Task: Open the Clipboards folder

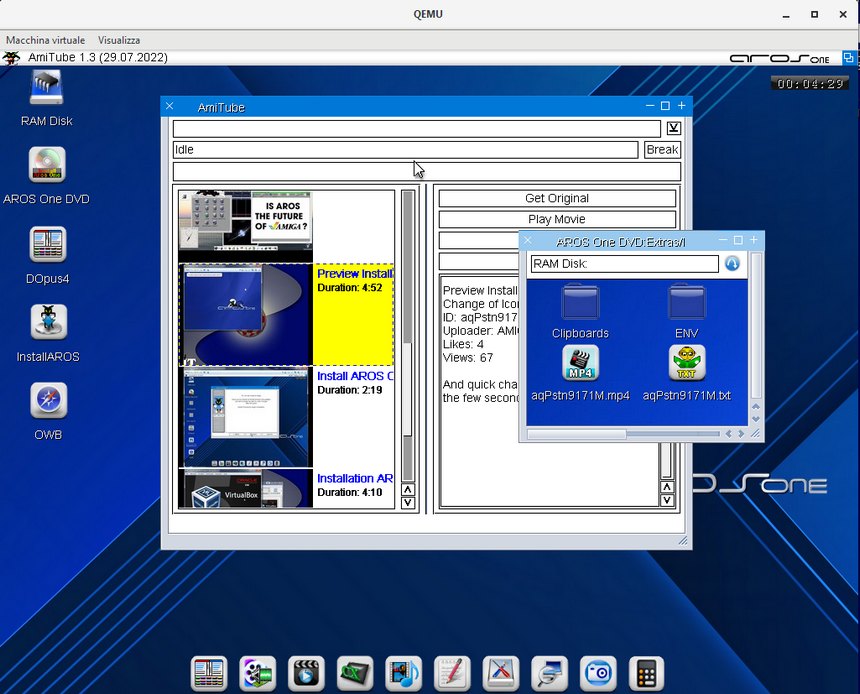Action: tap(580, 301)
